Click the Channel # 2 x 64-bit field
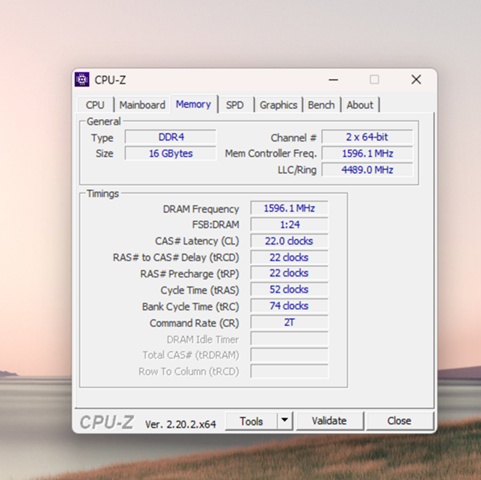 tap(367, 137)
